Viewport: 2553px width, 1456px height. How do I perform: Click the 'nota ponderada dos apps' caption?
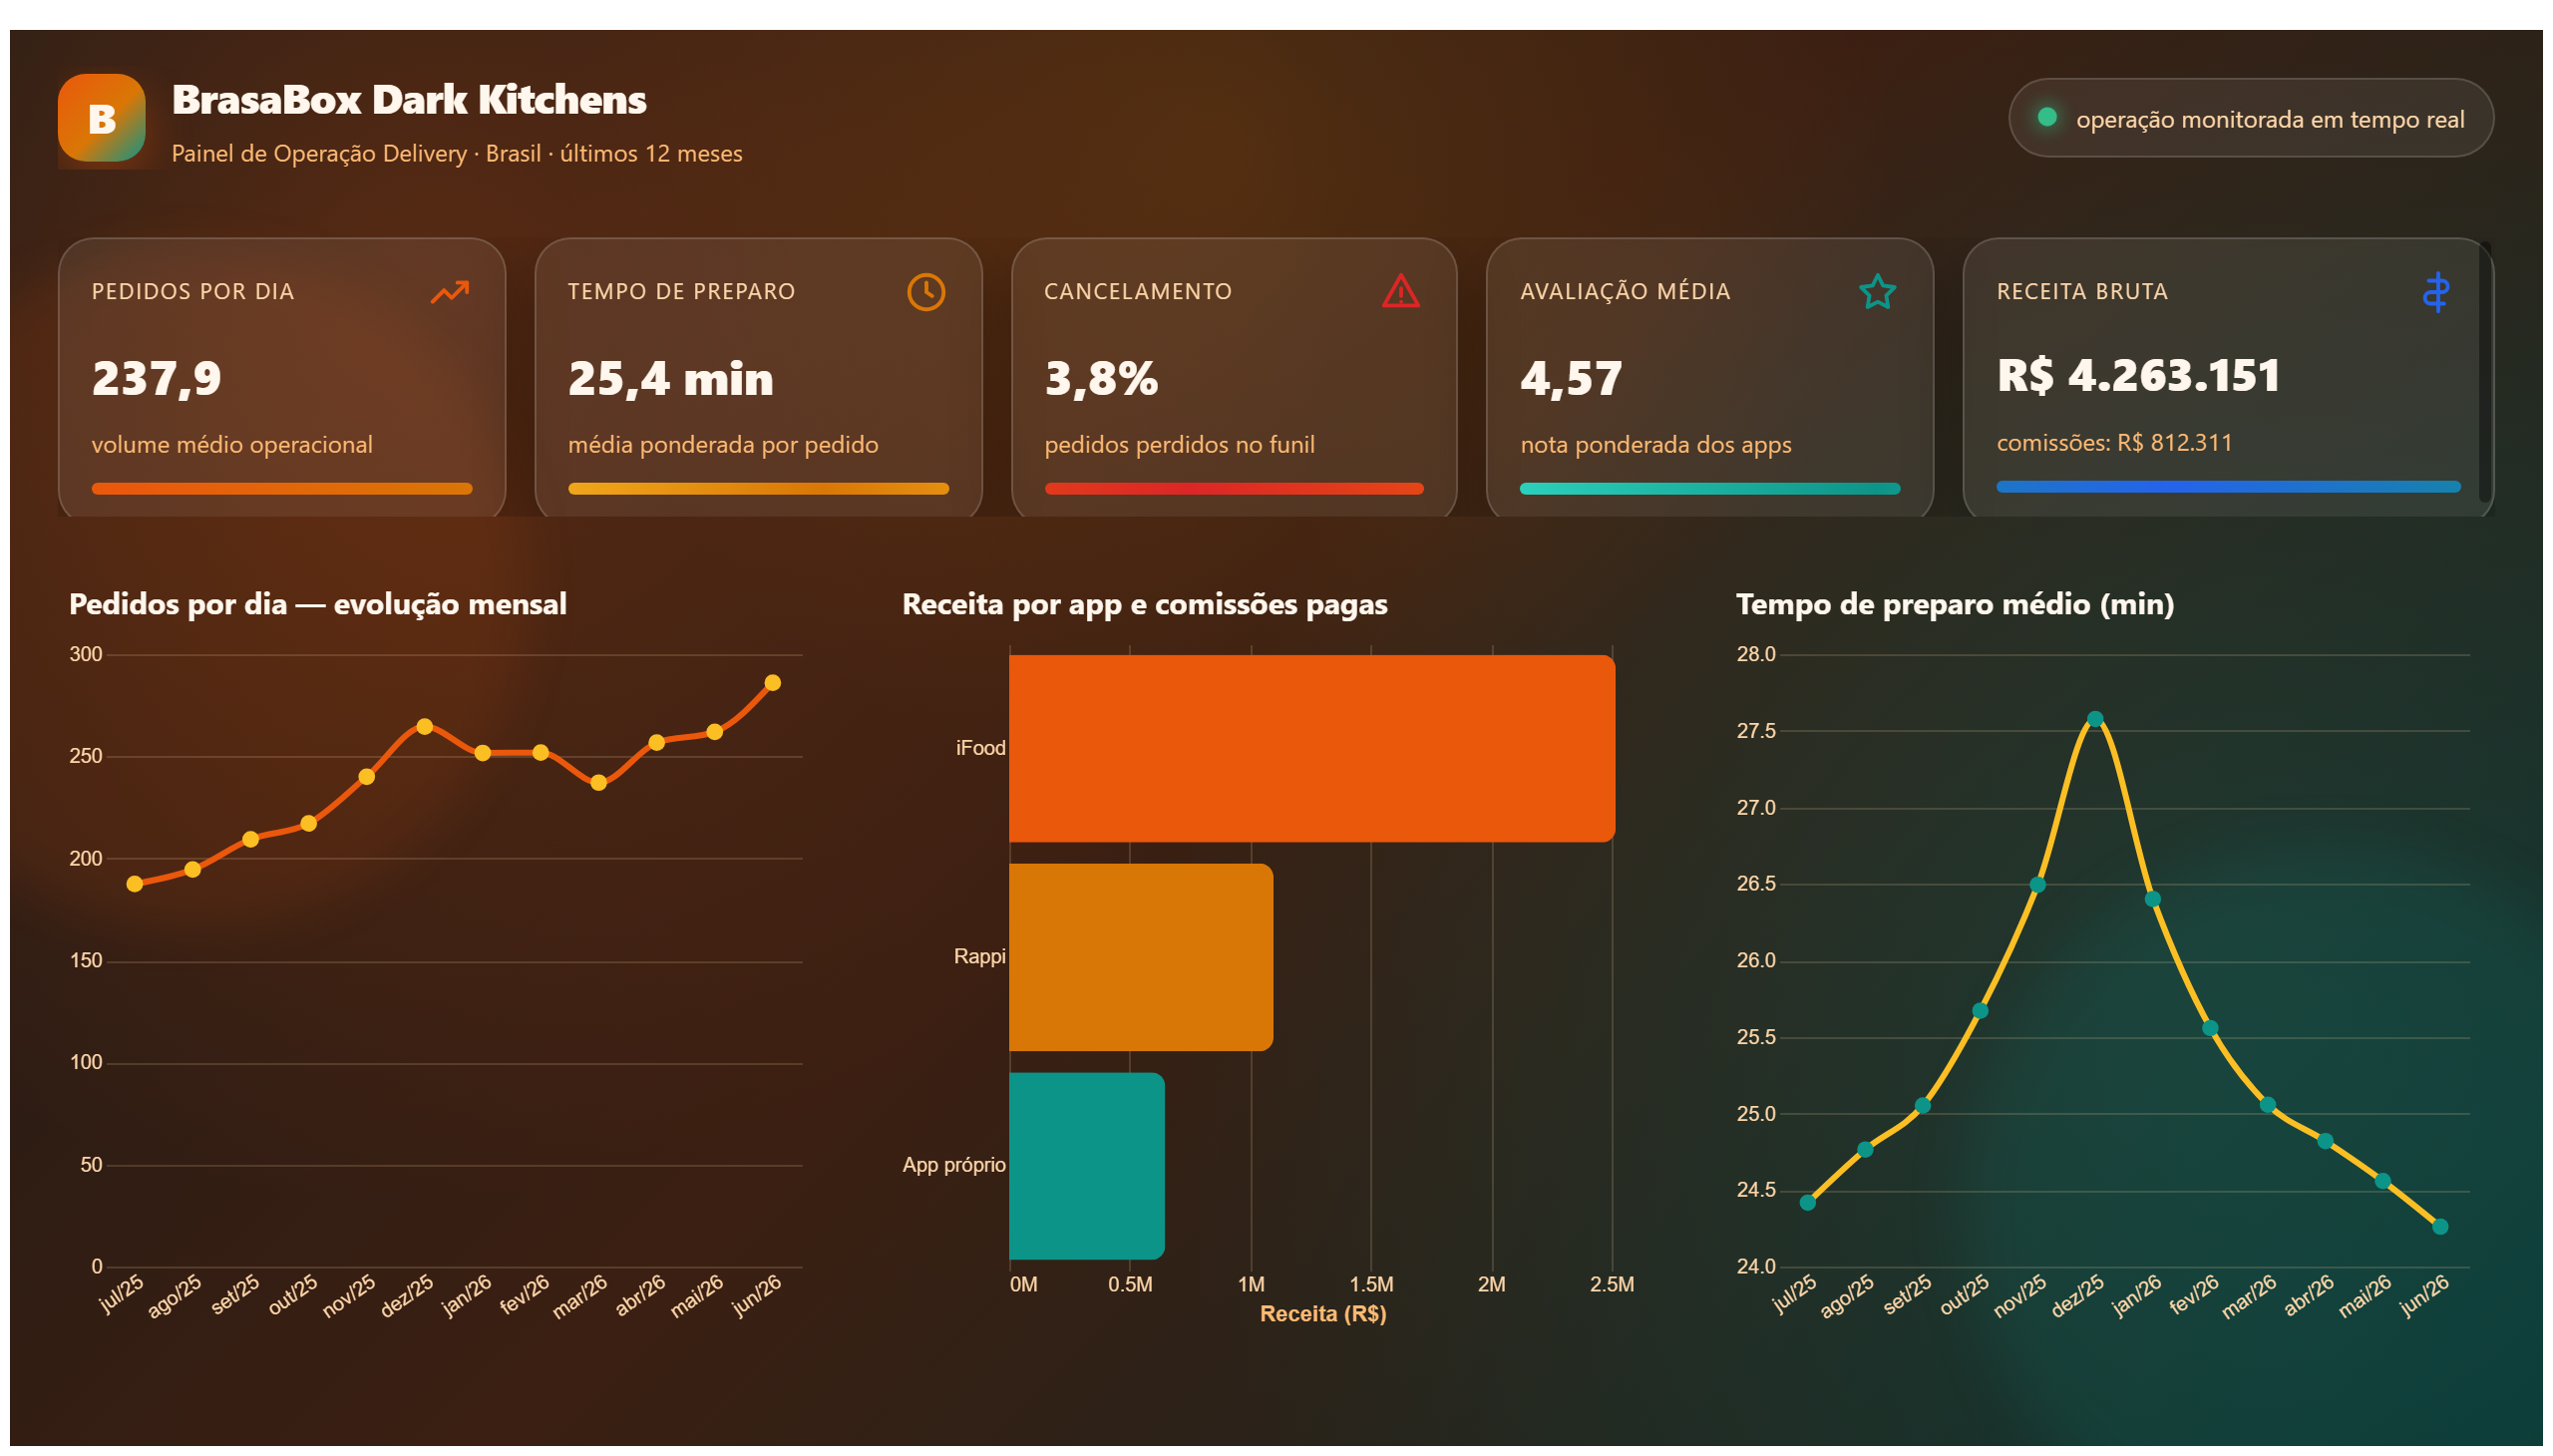[x=1656, y=445]
